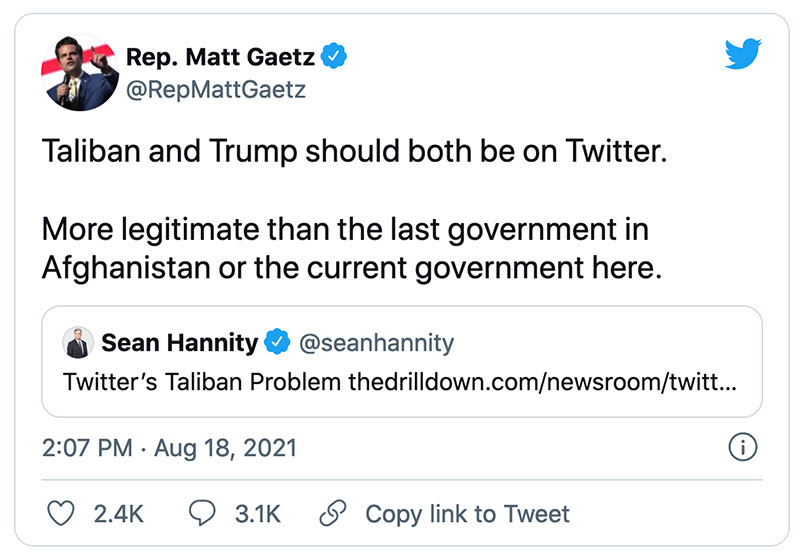800x558 pixels.
Task: Open the Twitter info circle icon
Action: (x=740, y=449)
